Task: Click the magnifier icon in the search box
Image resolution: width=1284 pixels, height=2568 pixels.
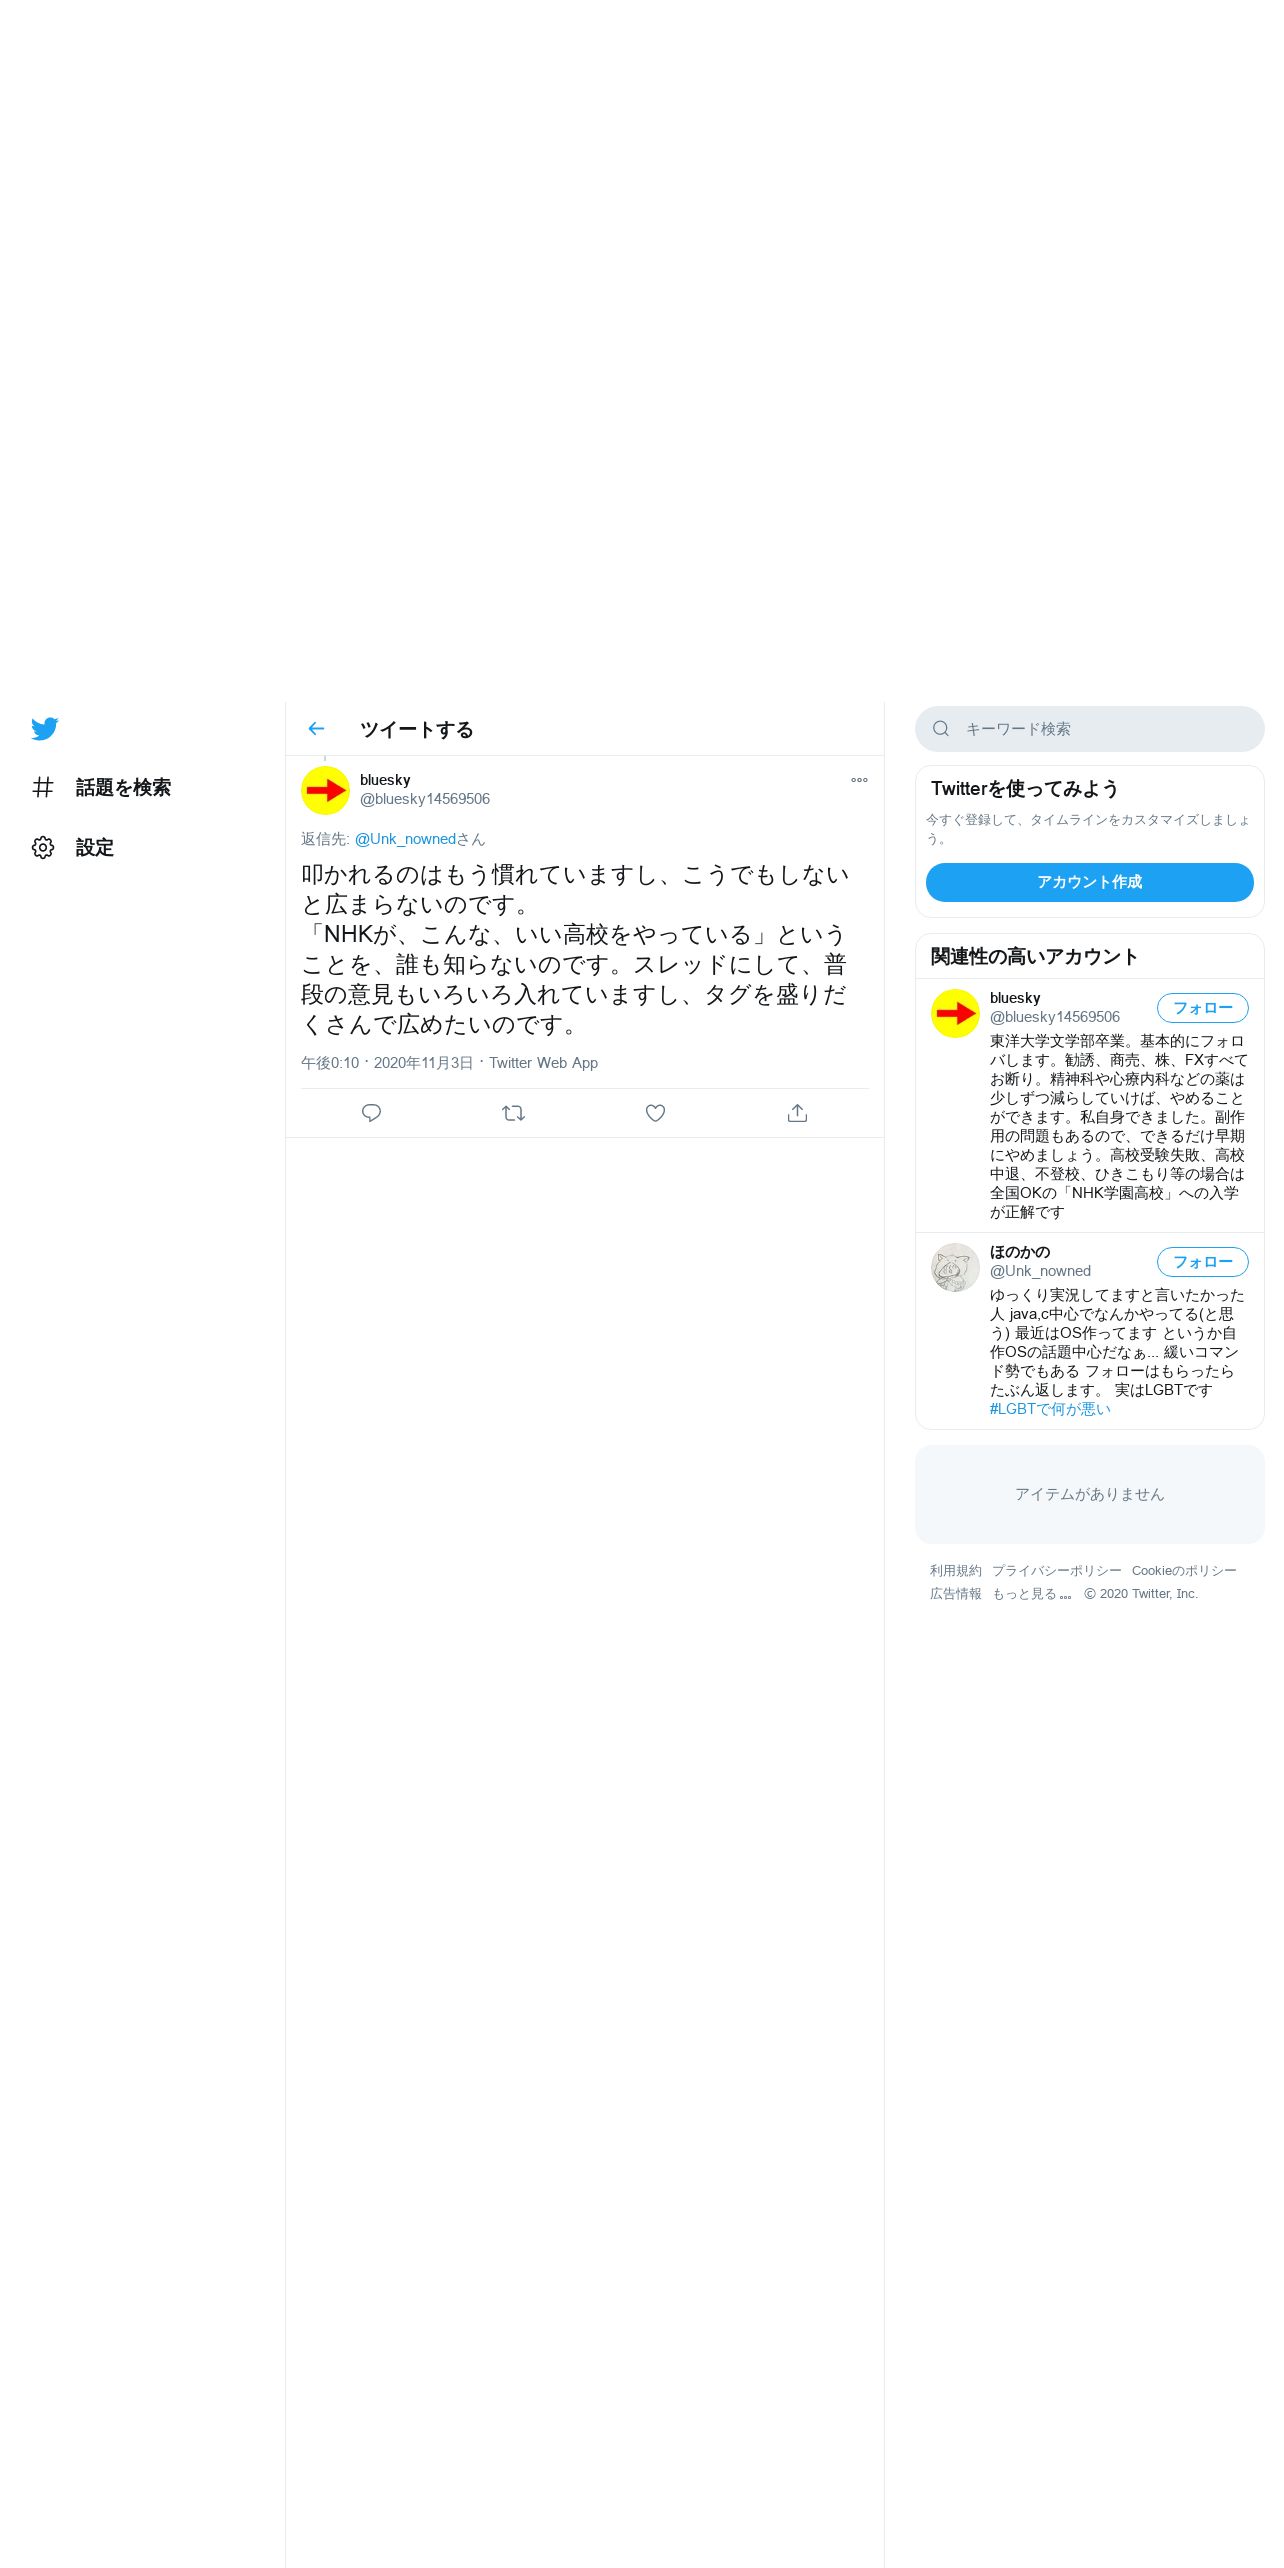Action: pyautogui.click(x=941, y=729)
